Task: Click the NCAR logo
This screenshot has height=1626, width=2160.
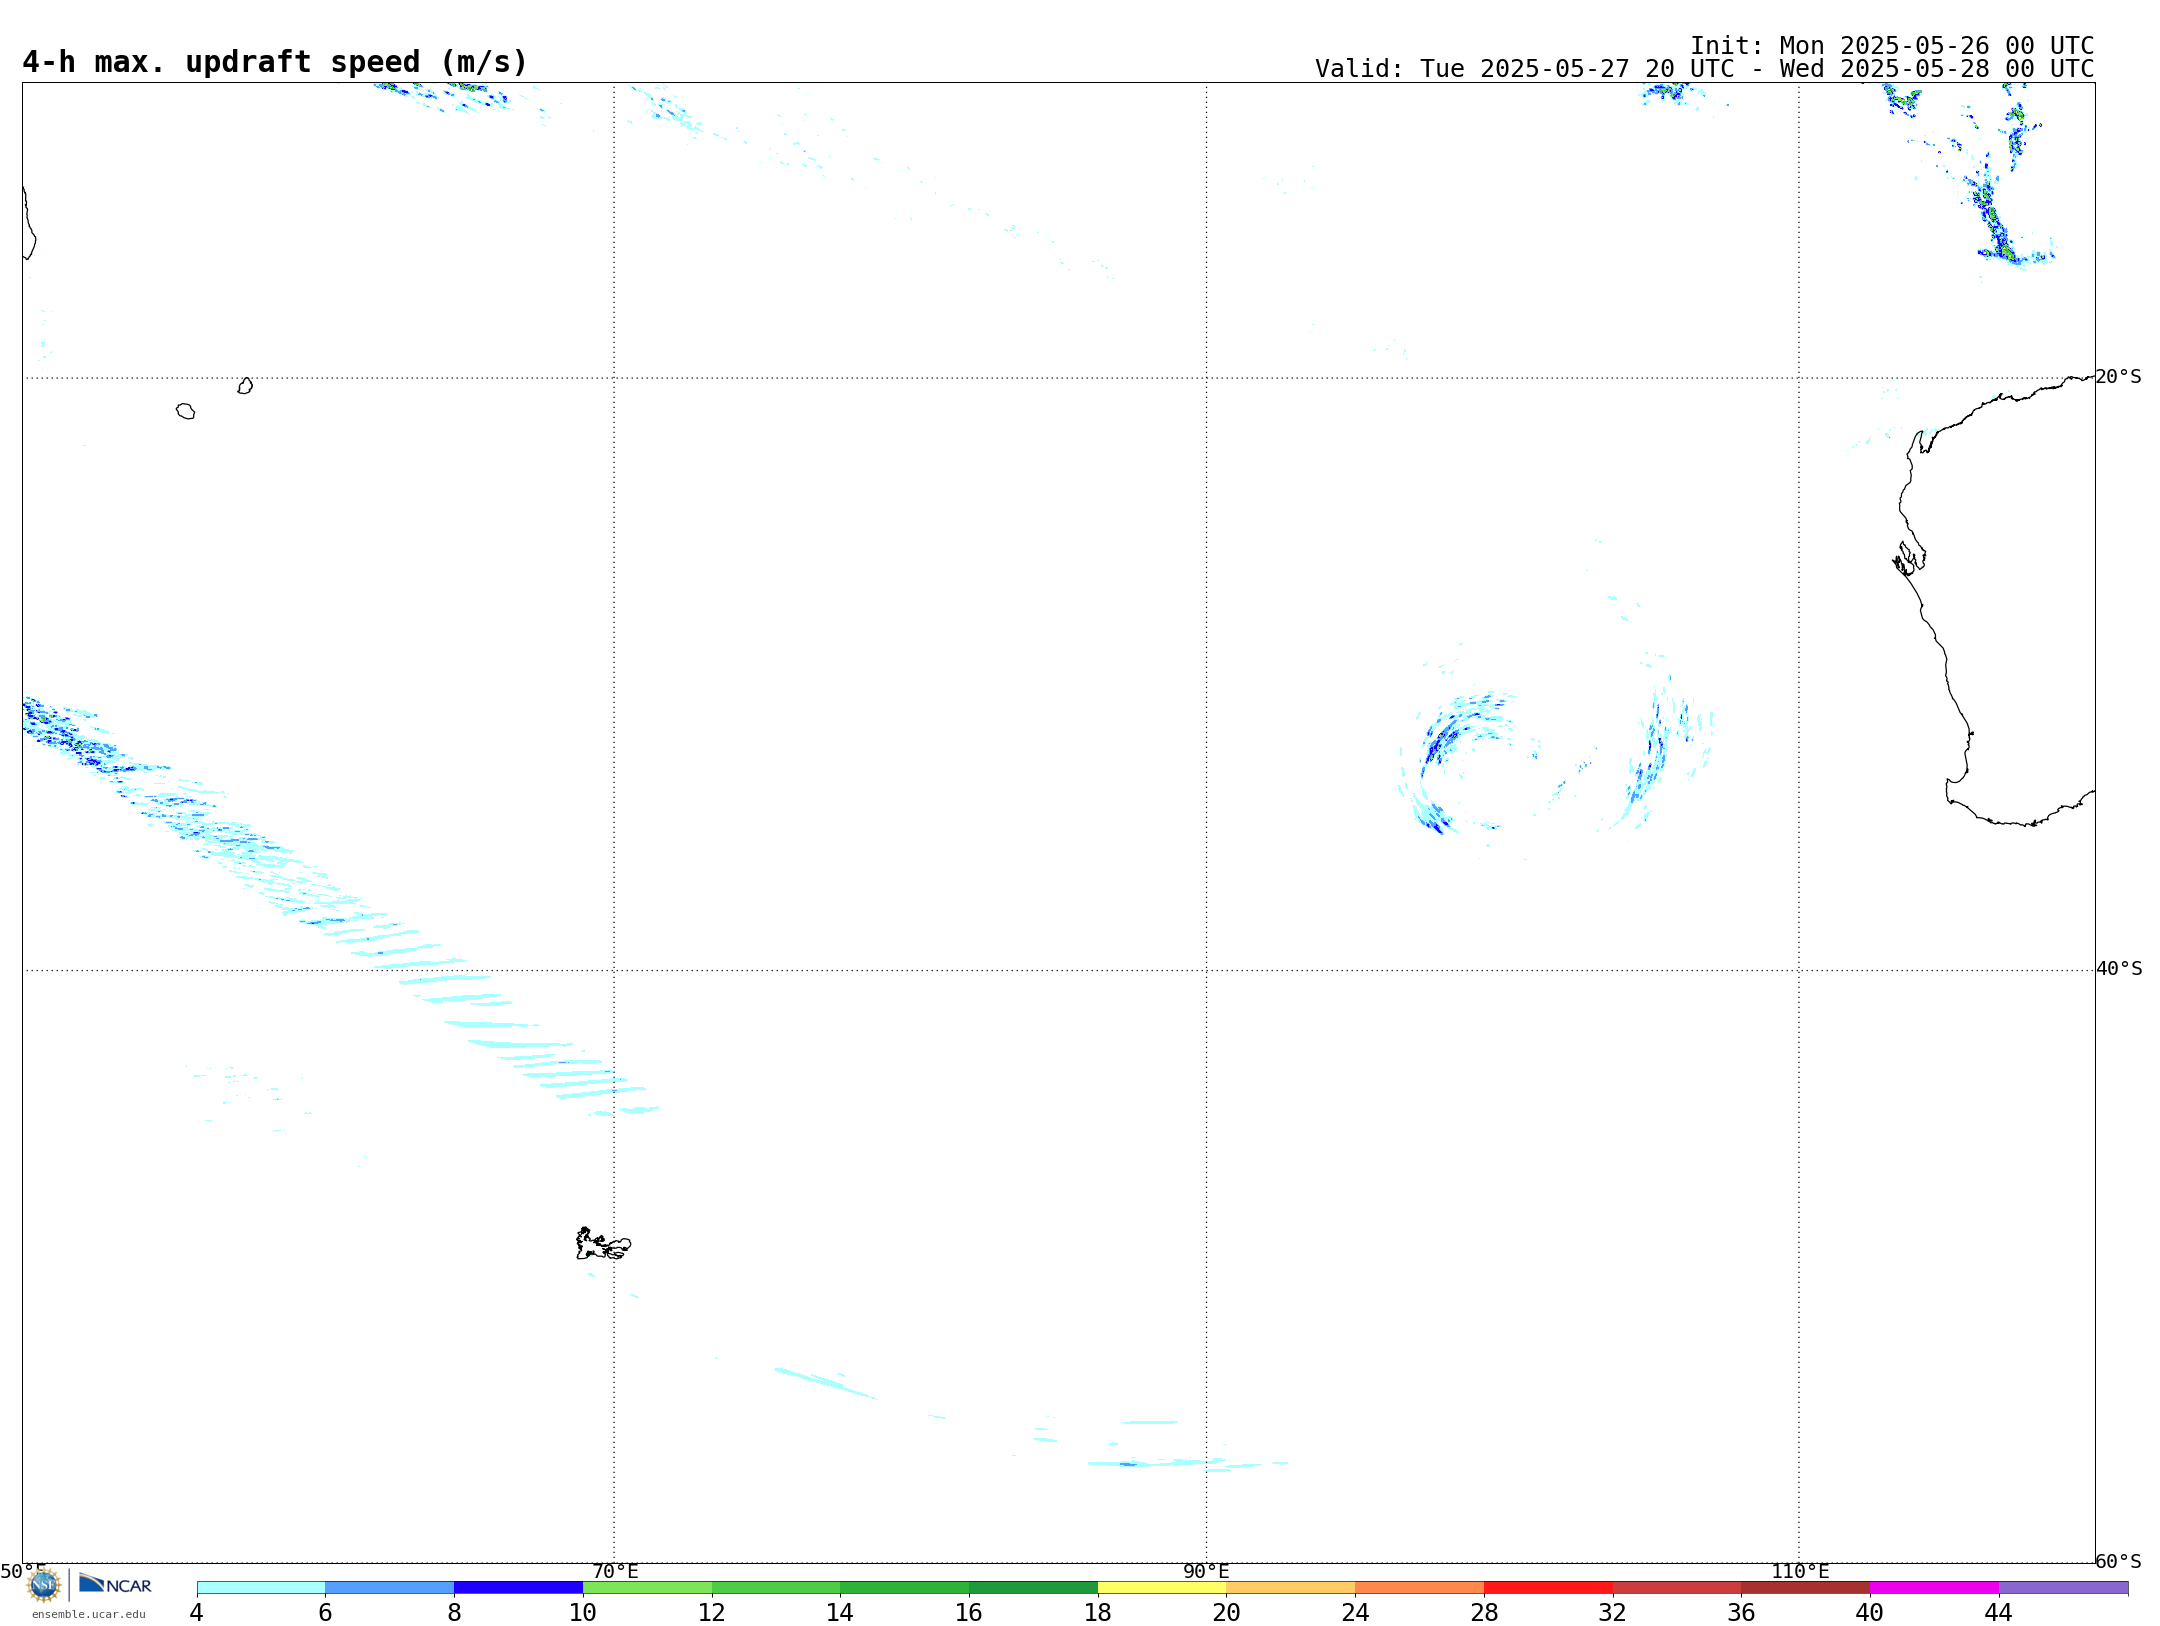Action: pyautogui.click(x=115, y=1584)
